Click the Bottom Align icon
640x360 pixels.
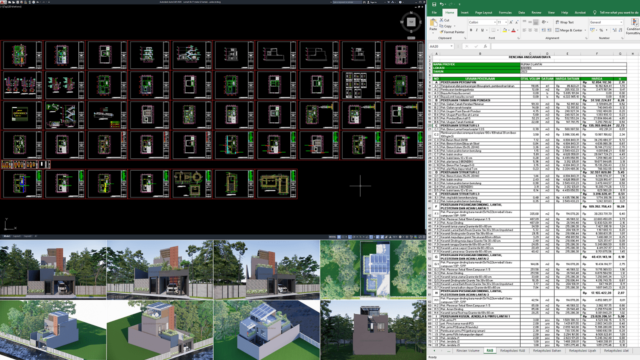[x=536, y=22]
